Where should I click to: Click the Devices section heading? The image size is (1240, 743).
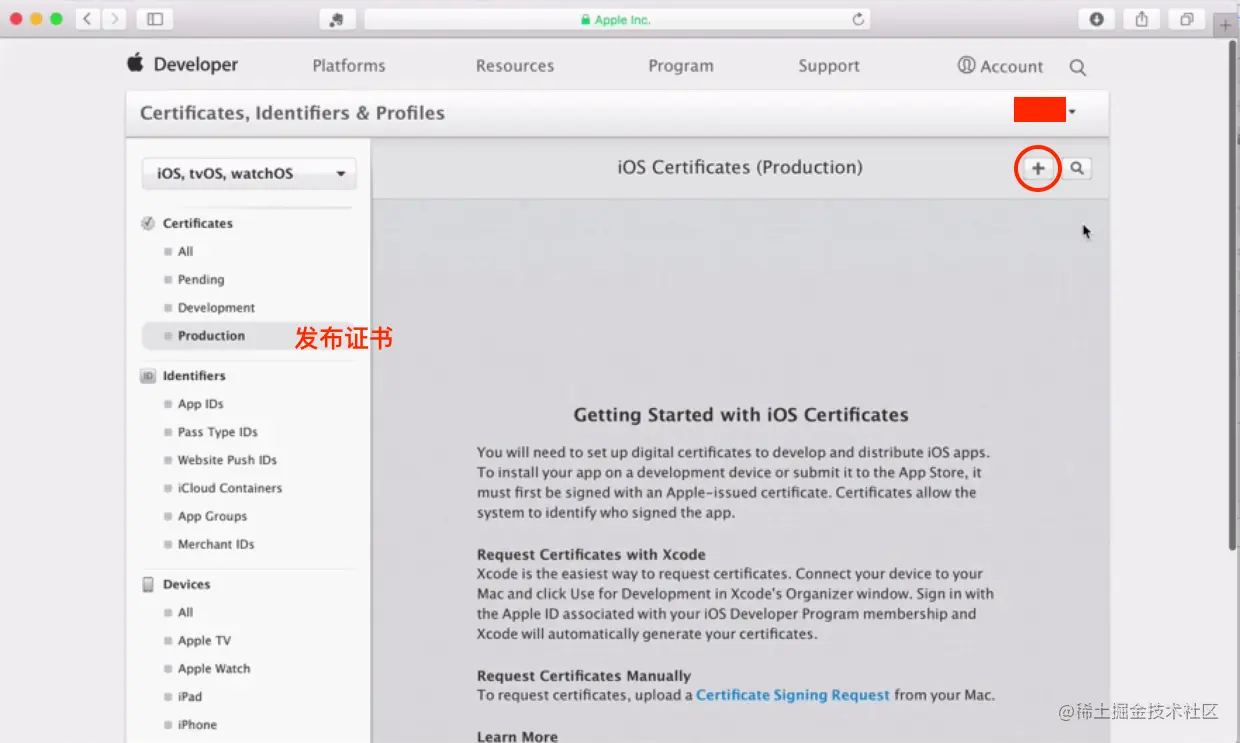[186, 584]
